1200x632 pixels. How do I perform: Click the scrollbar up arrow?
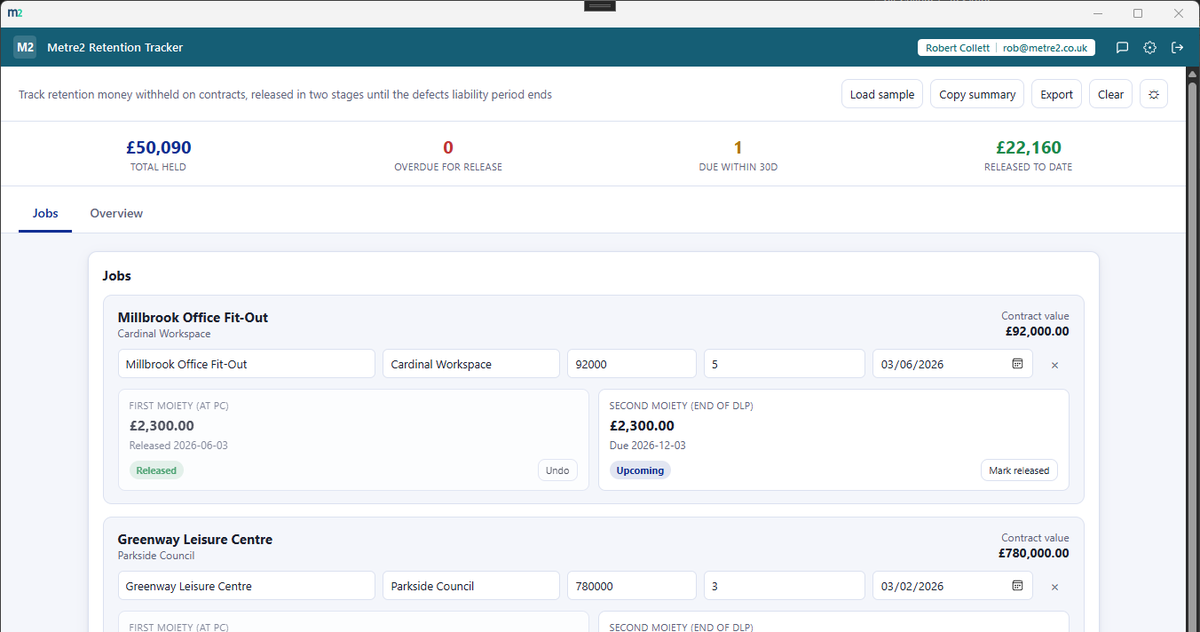click(1192, 74)
